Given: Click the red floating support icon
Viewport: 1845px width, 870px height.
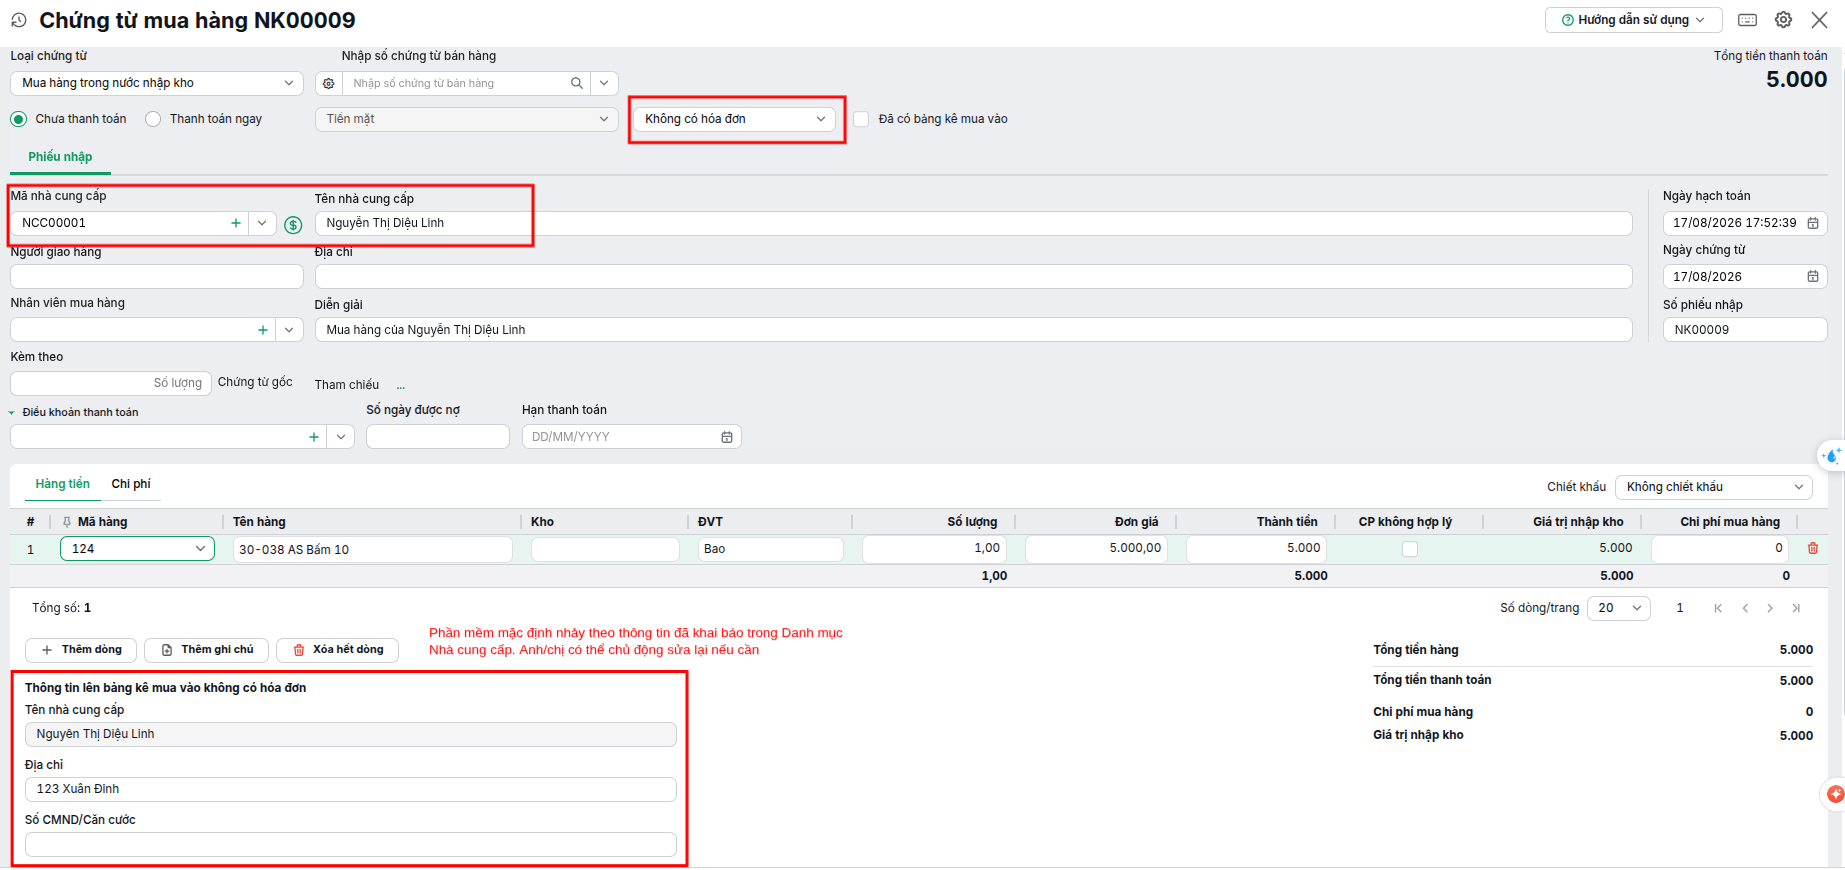Looking at the screenshot, I should [x=1835, y=794].
